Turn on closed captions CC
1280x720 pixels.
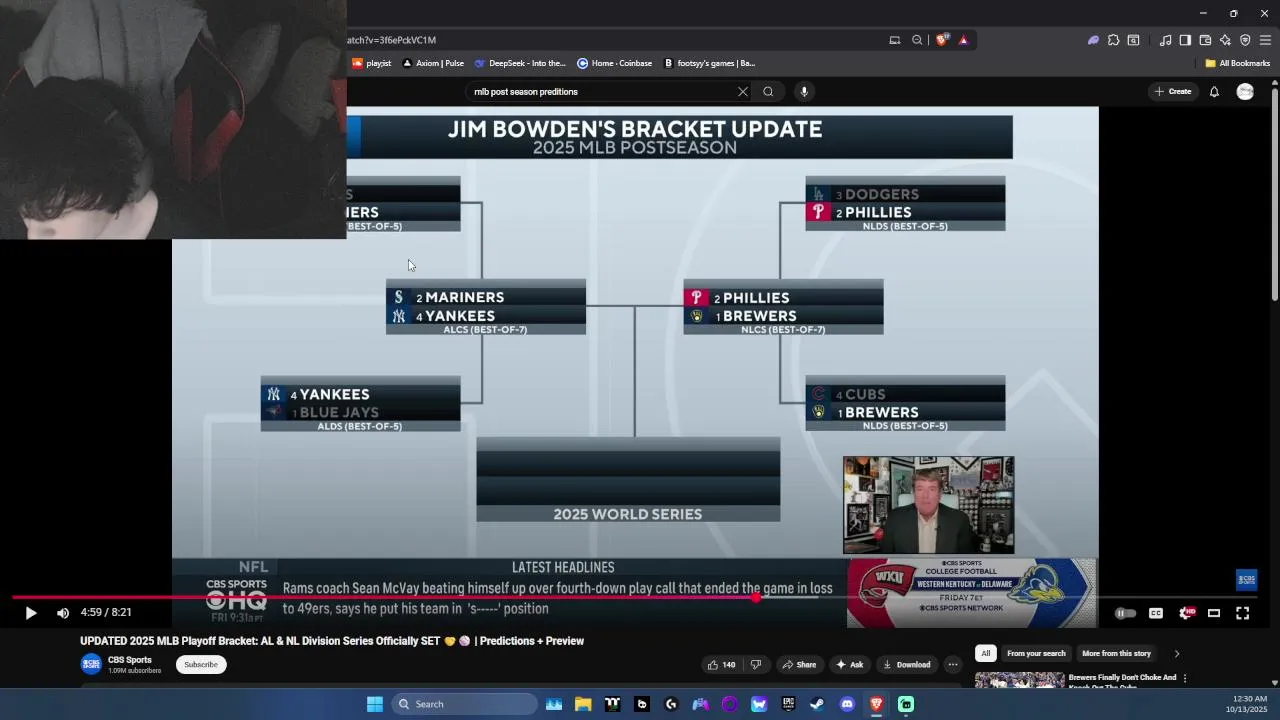pos(1156,613)
